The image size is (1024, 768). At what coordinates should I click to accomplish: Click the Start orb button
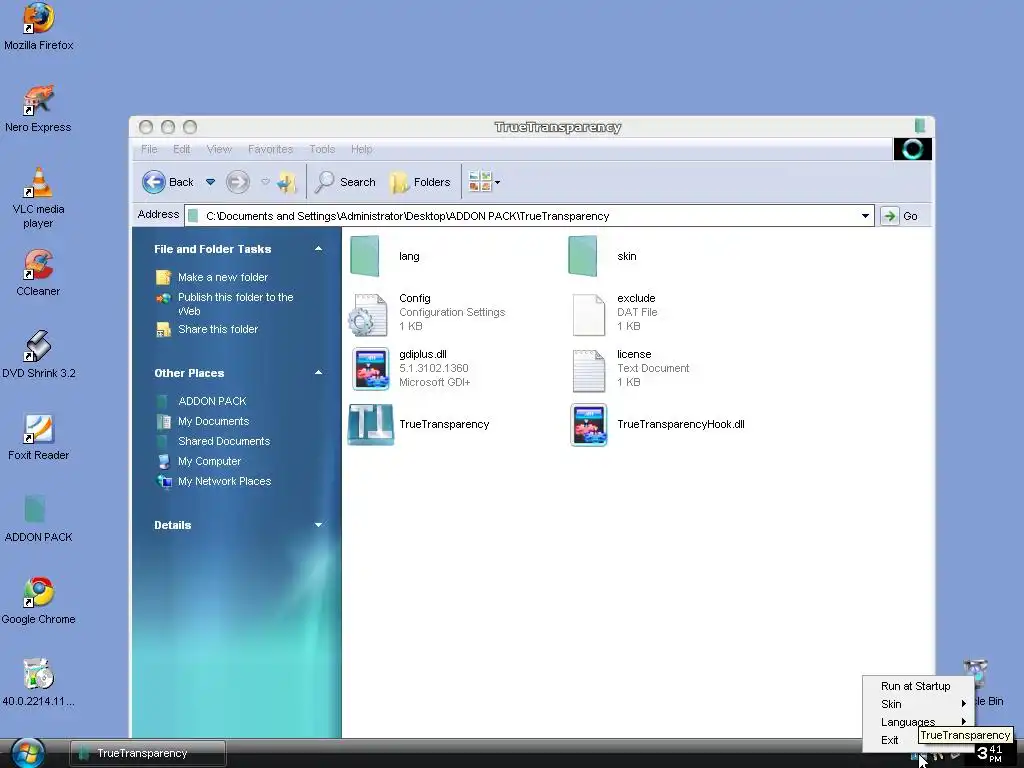(x=27, y=753)
